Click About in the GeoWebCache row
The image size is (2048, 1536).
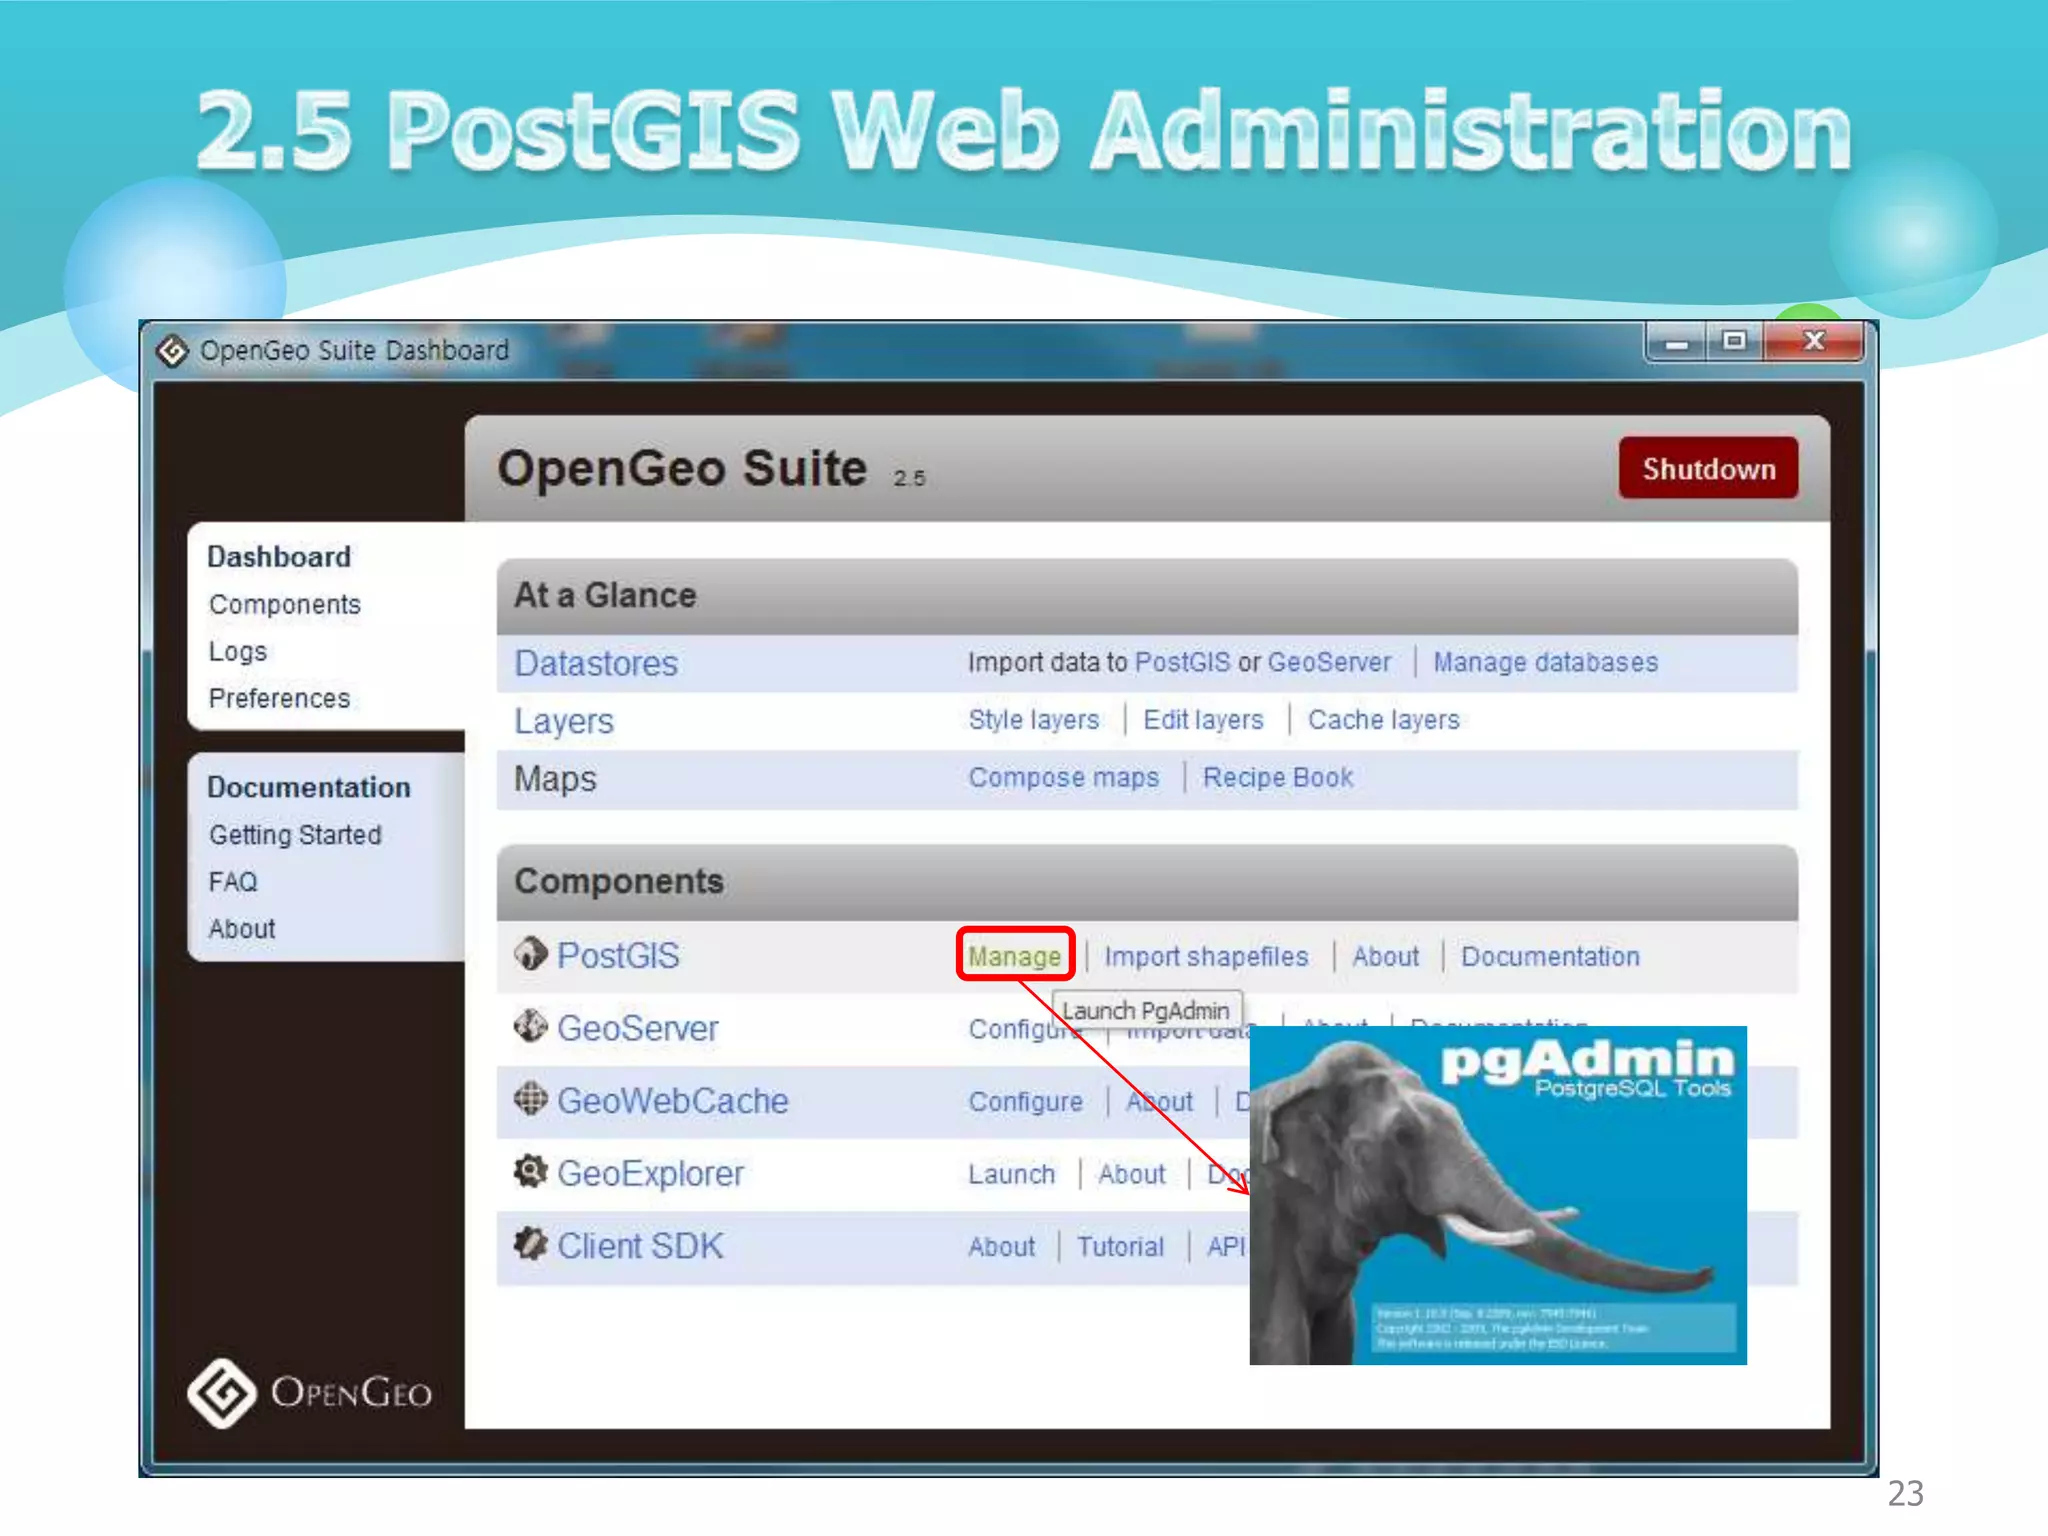click(1160, 1102)
